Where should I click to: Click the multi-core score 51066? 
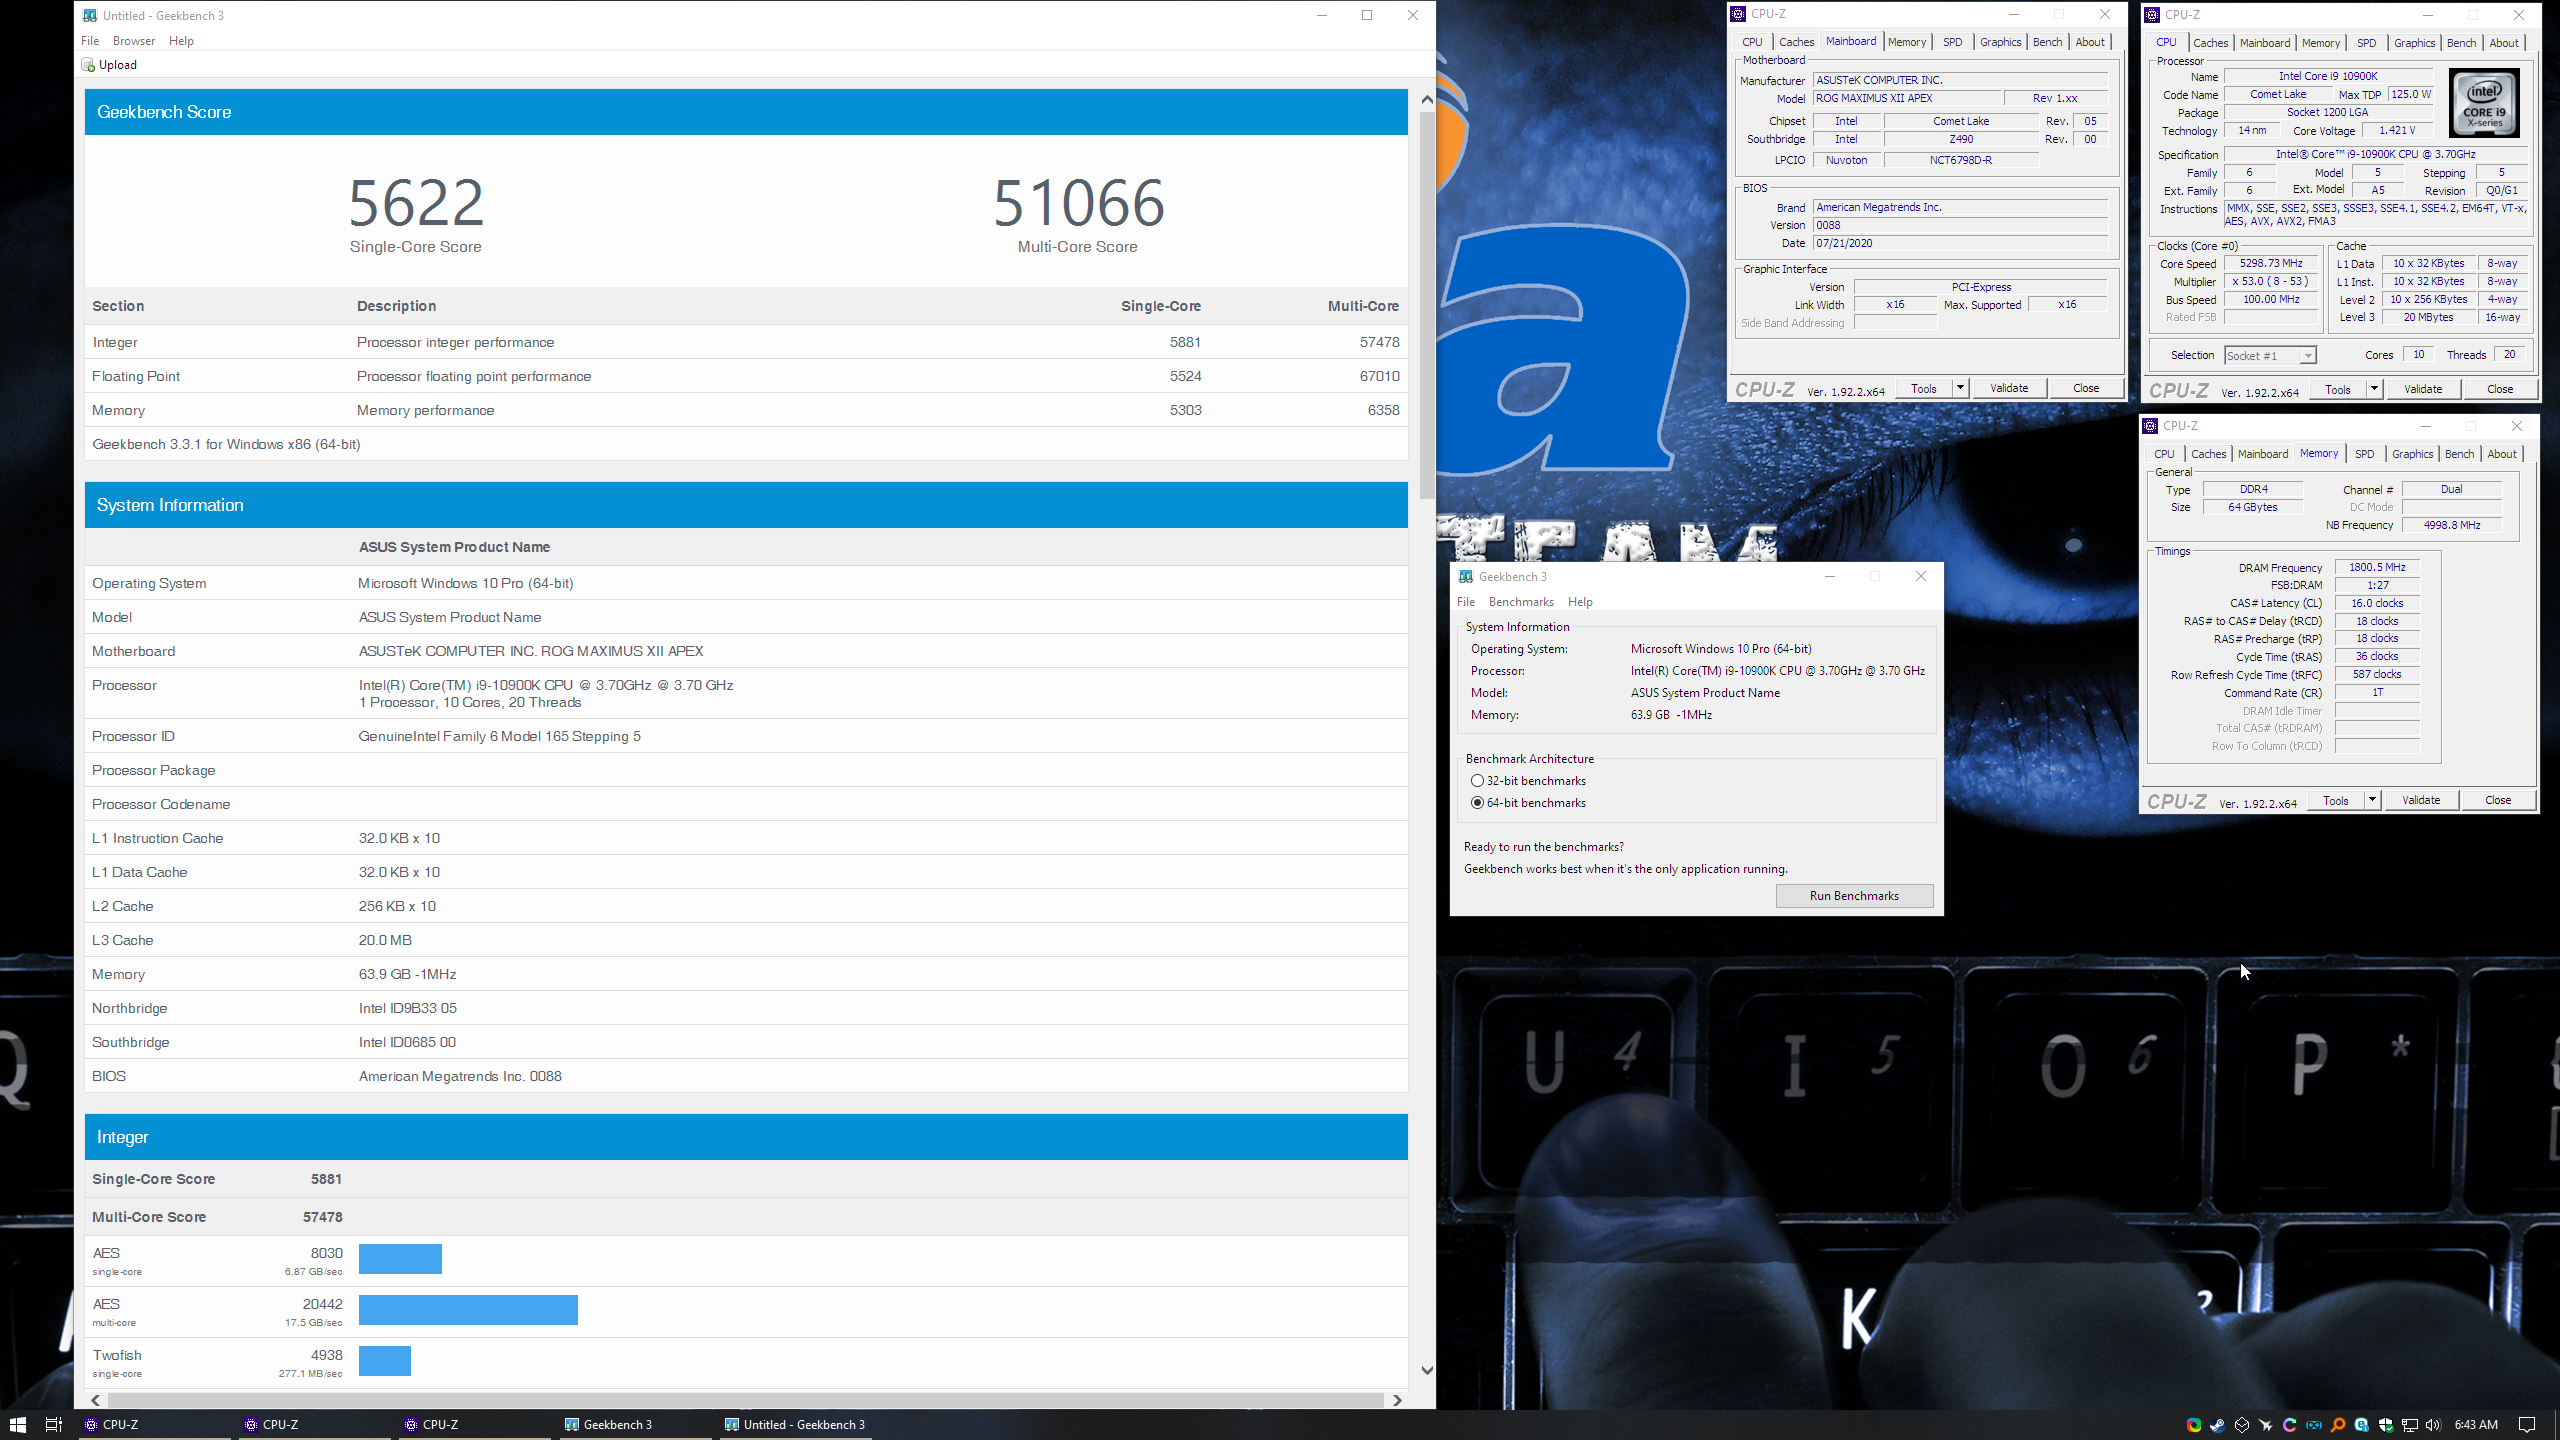[x=1078, y=203]
